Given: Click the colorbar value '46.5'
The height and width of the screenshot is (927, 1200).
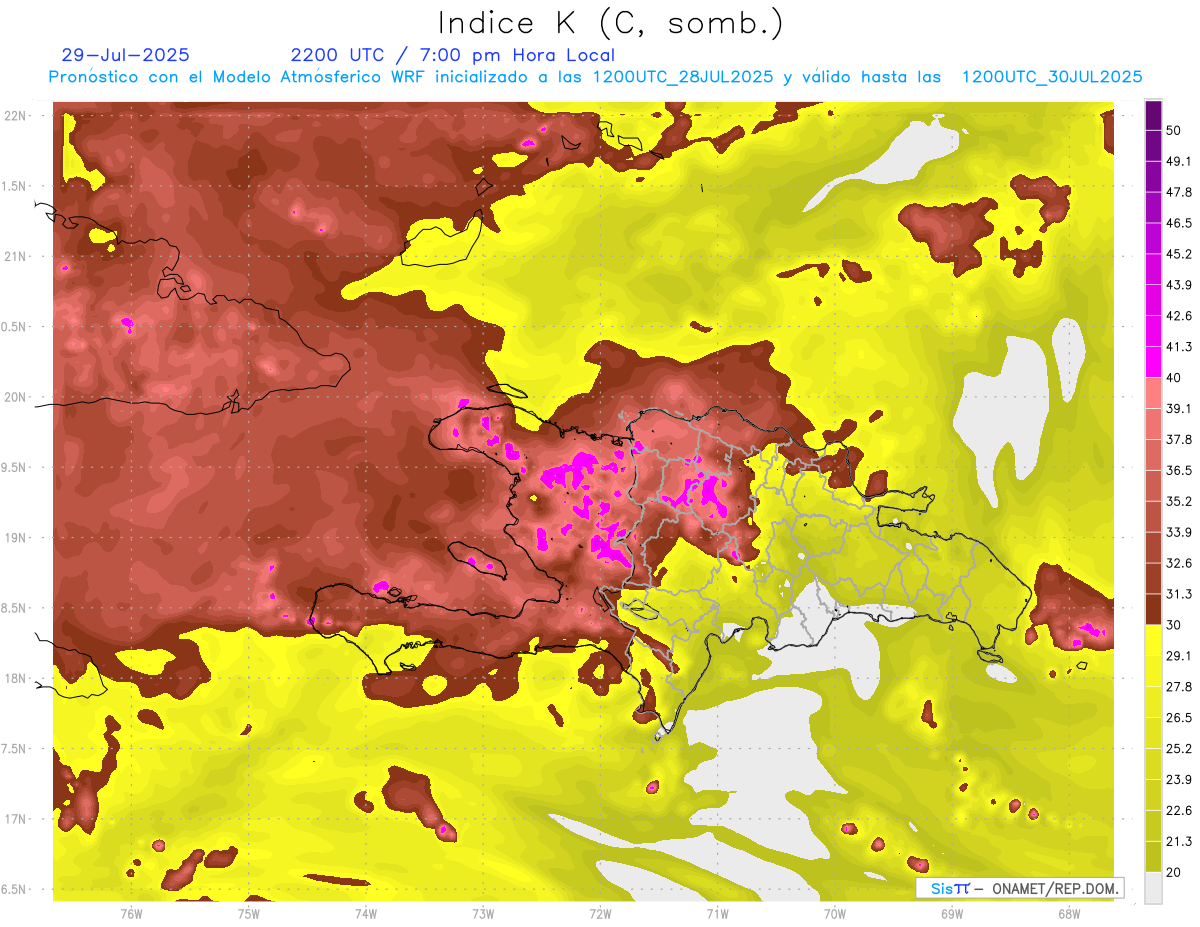Looking at the screenshot, I should (x=1179, y=223).
